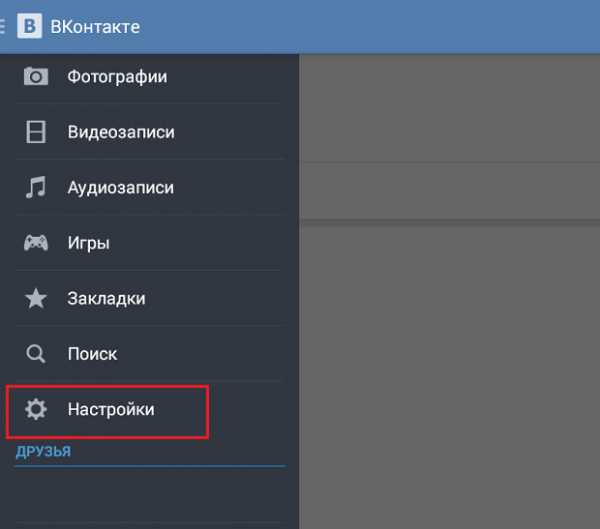Click the star icon beside Закладки

click(x=36, y=299)
